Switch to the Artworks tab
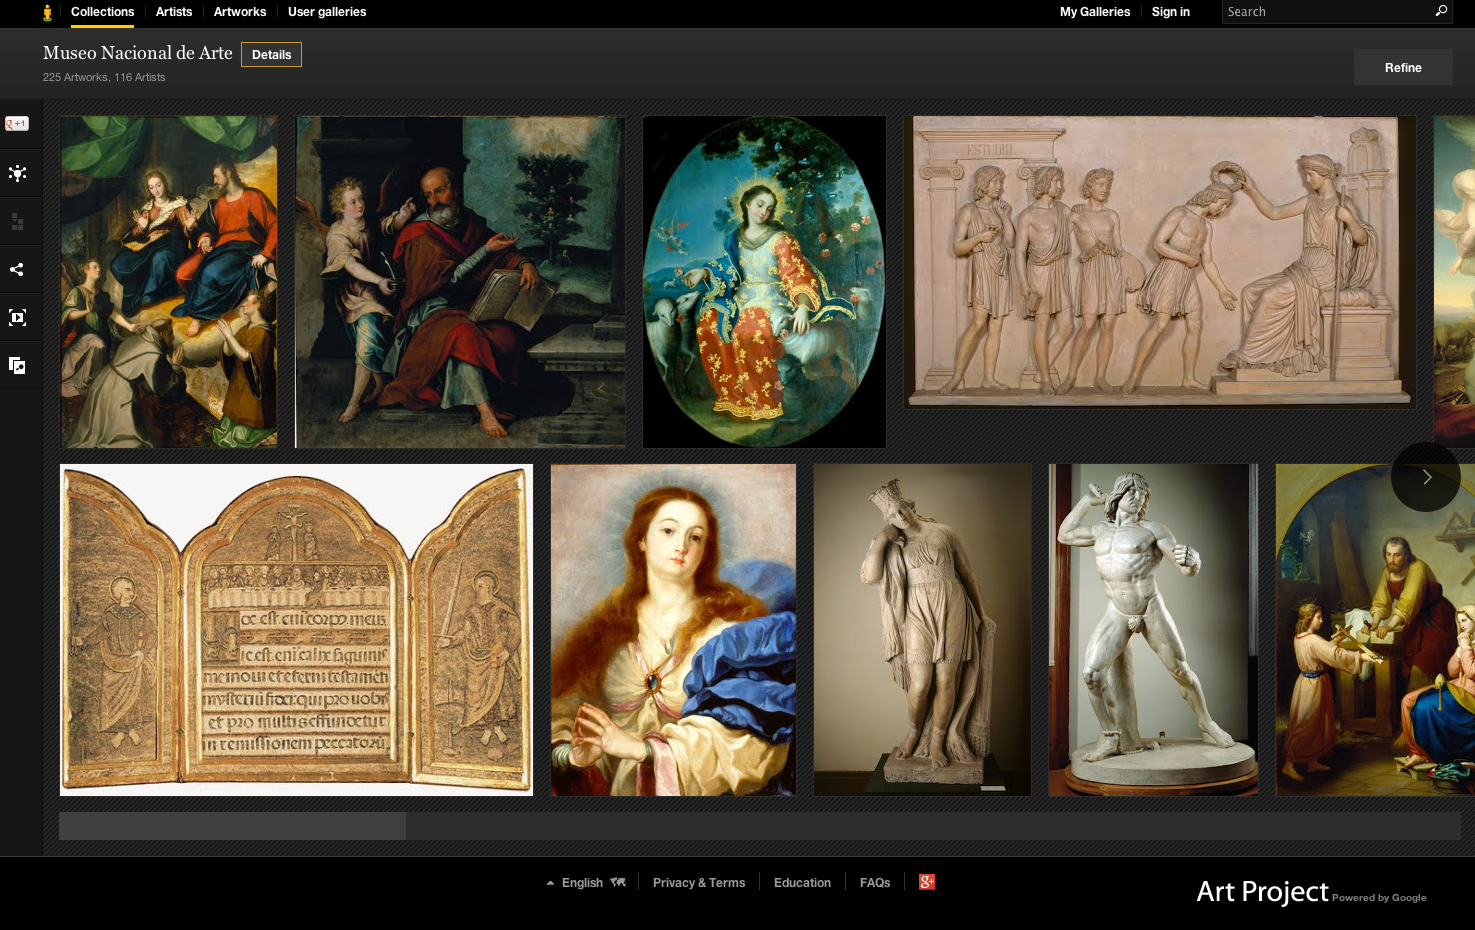 pyautogui.click(x=240, y=12)
